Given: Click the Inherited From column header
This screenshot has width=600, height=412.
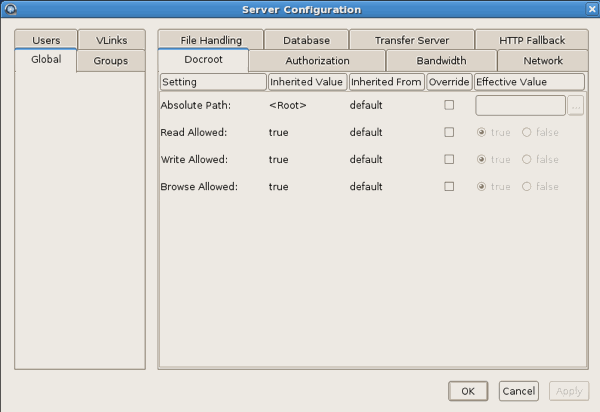Looking at the screenshot, I should coord(386,82).
